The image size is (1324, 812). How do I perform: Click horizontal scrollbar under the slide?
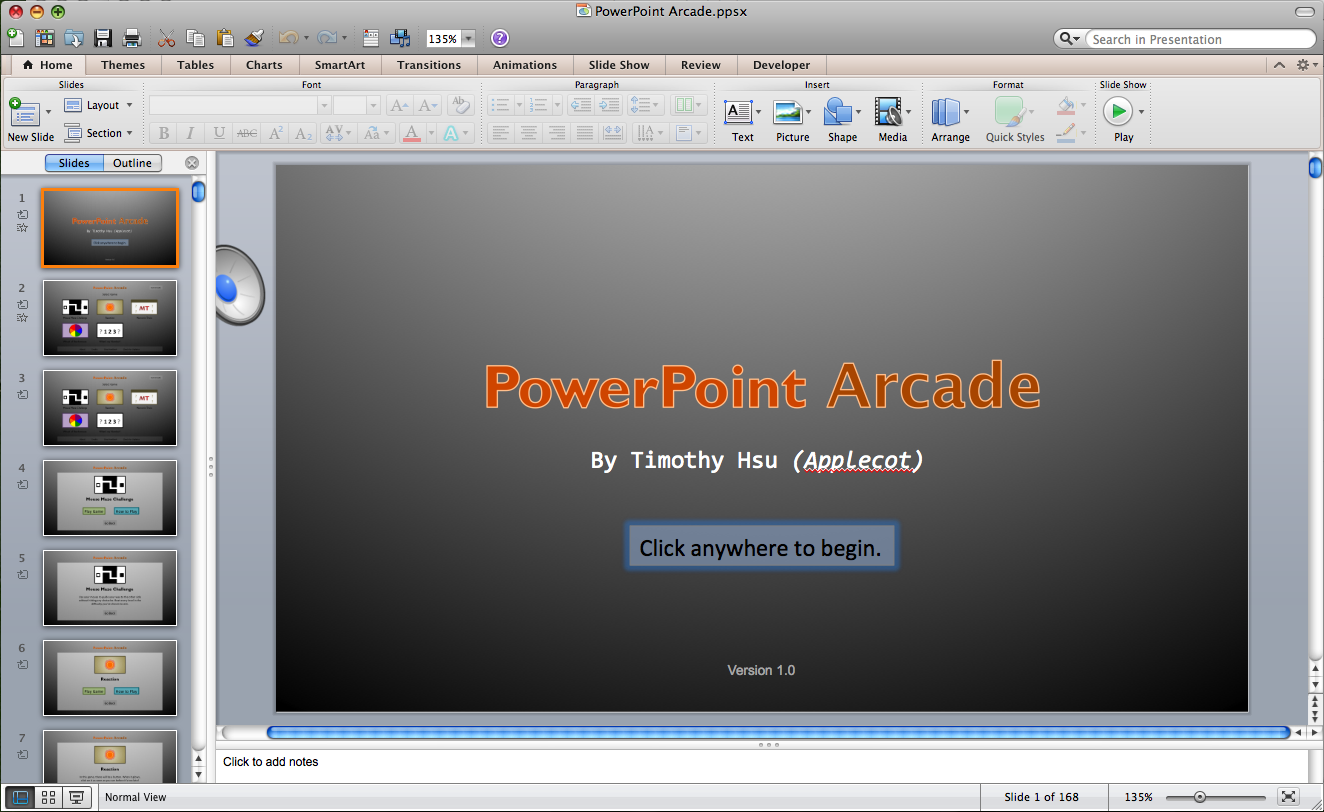coord(778,733)
